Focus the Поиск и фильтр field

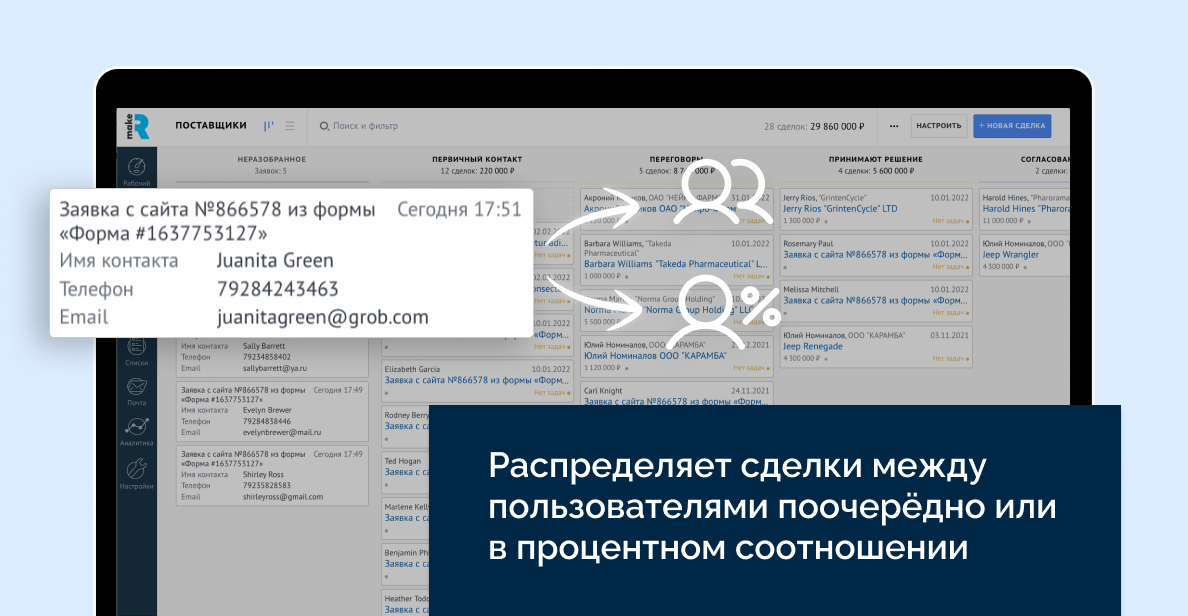(365, 126)
